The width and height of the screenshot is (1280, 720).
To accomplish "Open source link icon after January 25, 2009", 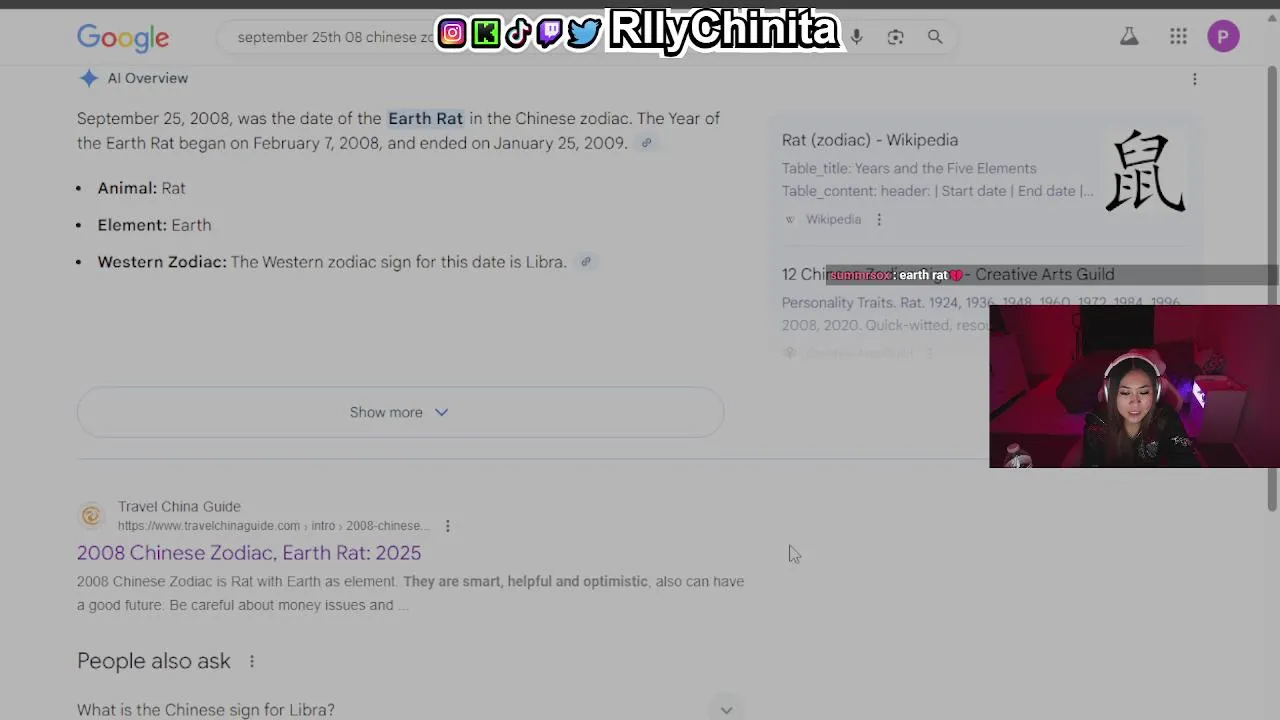I will (646, 143).
